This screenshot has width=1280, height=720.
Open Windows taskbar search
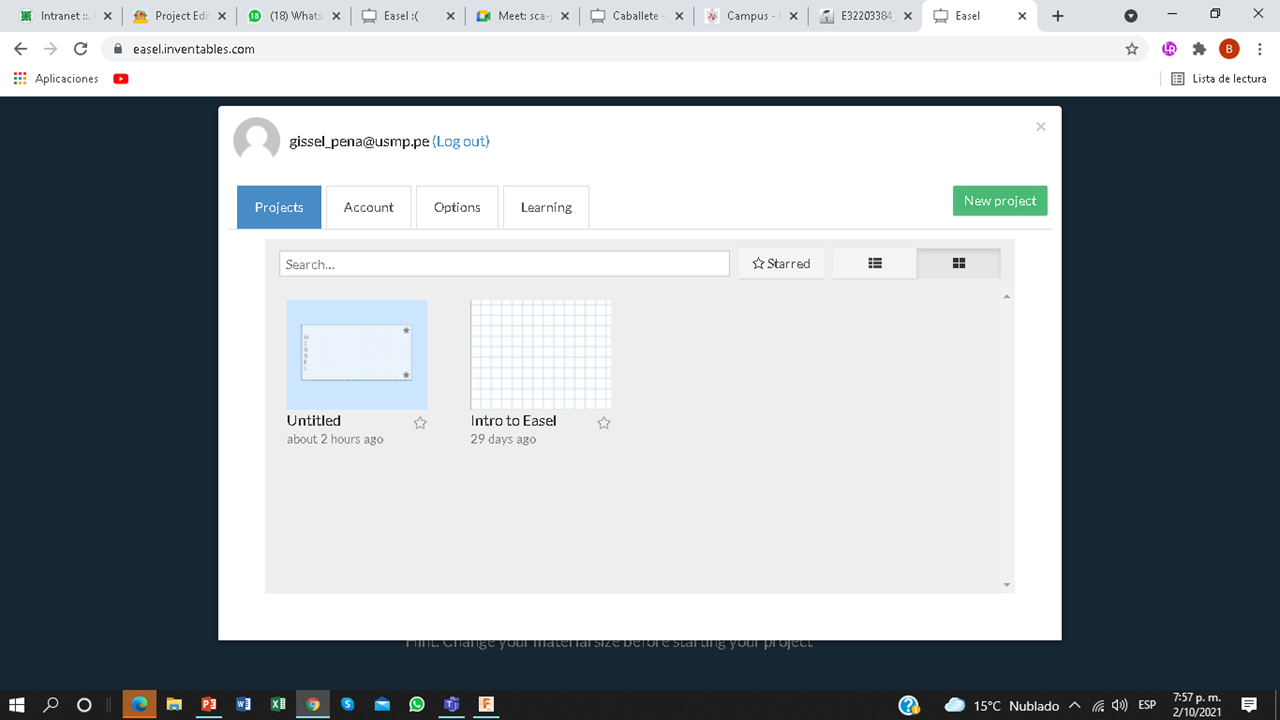[x=52, y=704]
